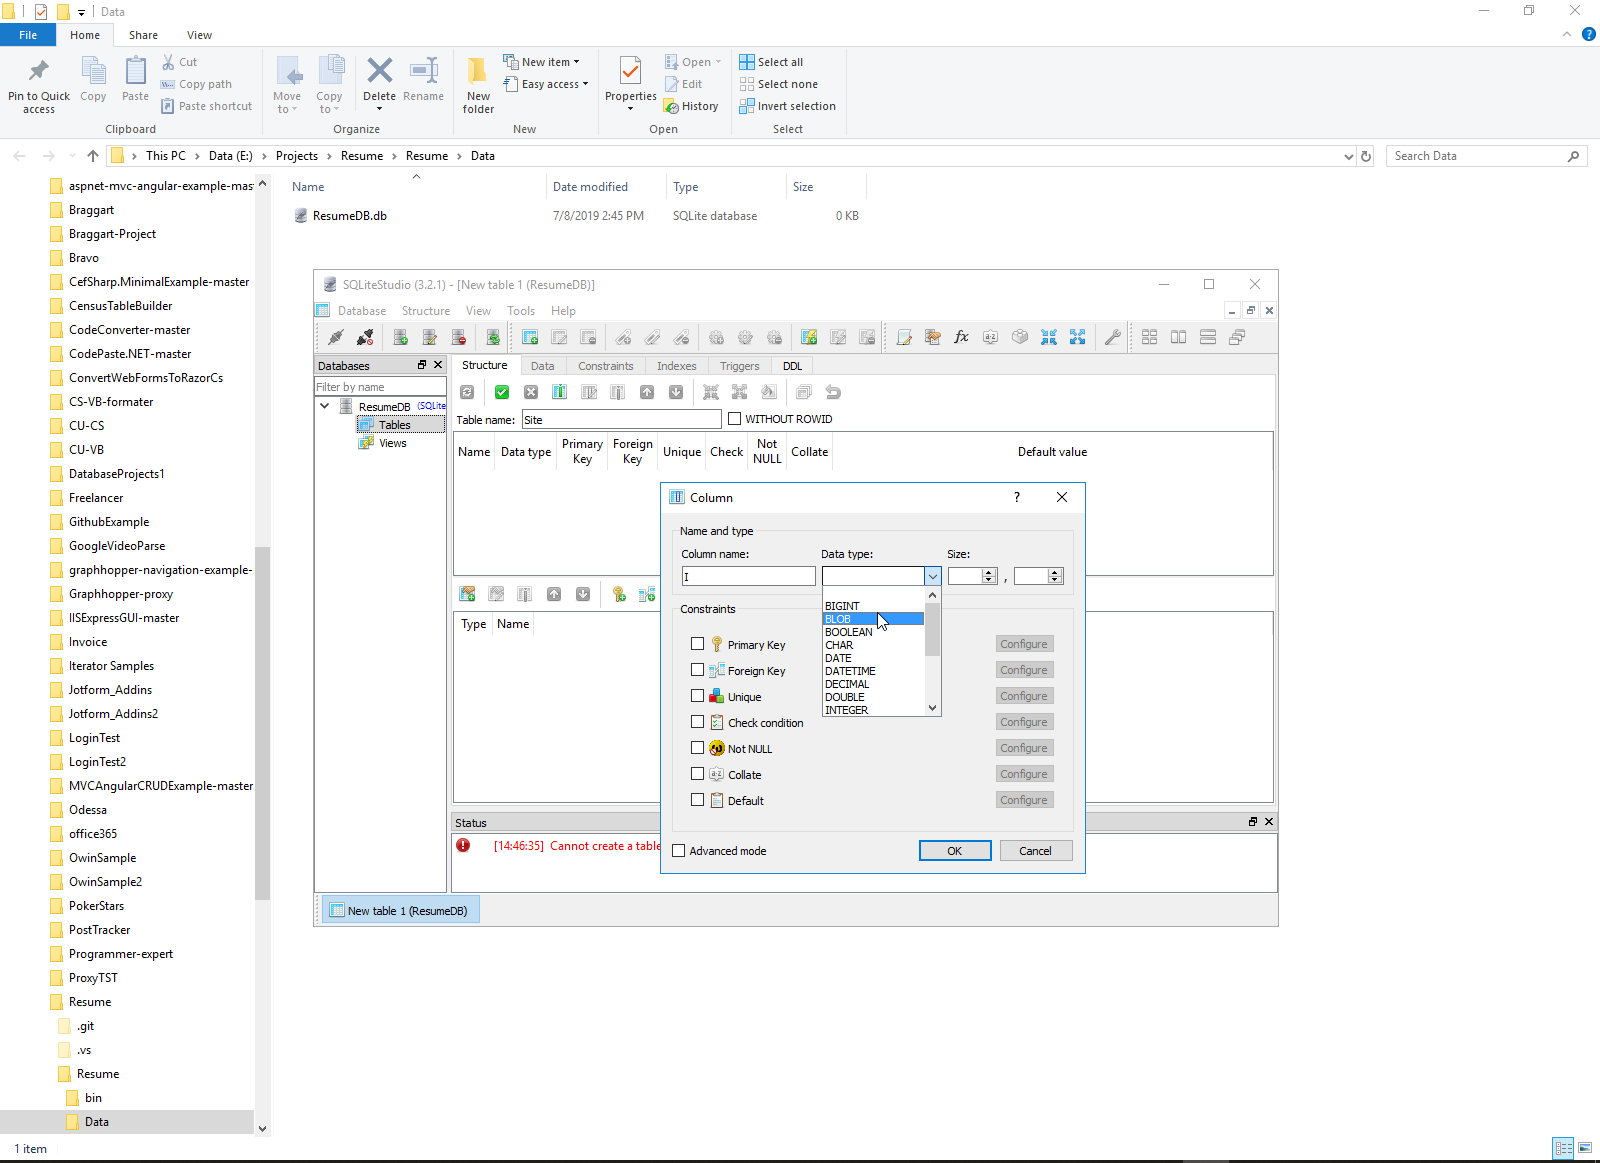1600x1163 pixels.
Task: Click the Column name input field
Action: point(748,577)
